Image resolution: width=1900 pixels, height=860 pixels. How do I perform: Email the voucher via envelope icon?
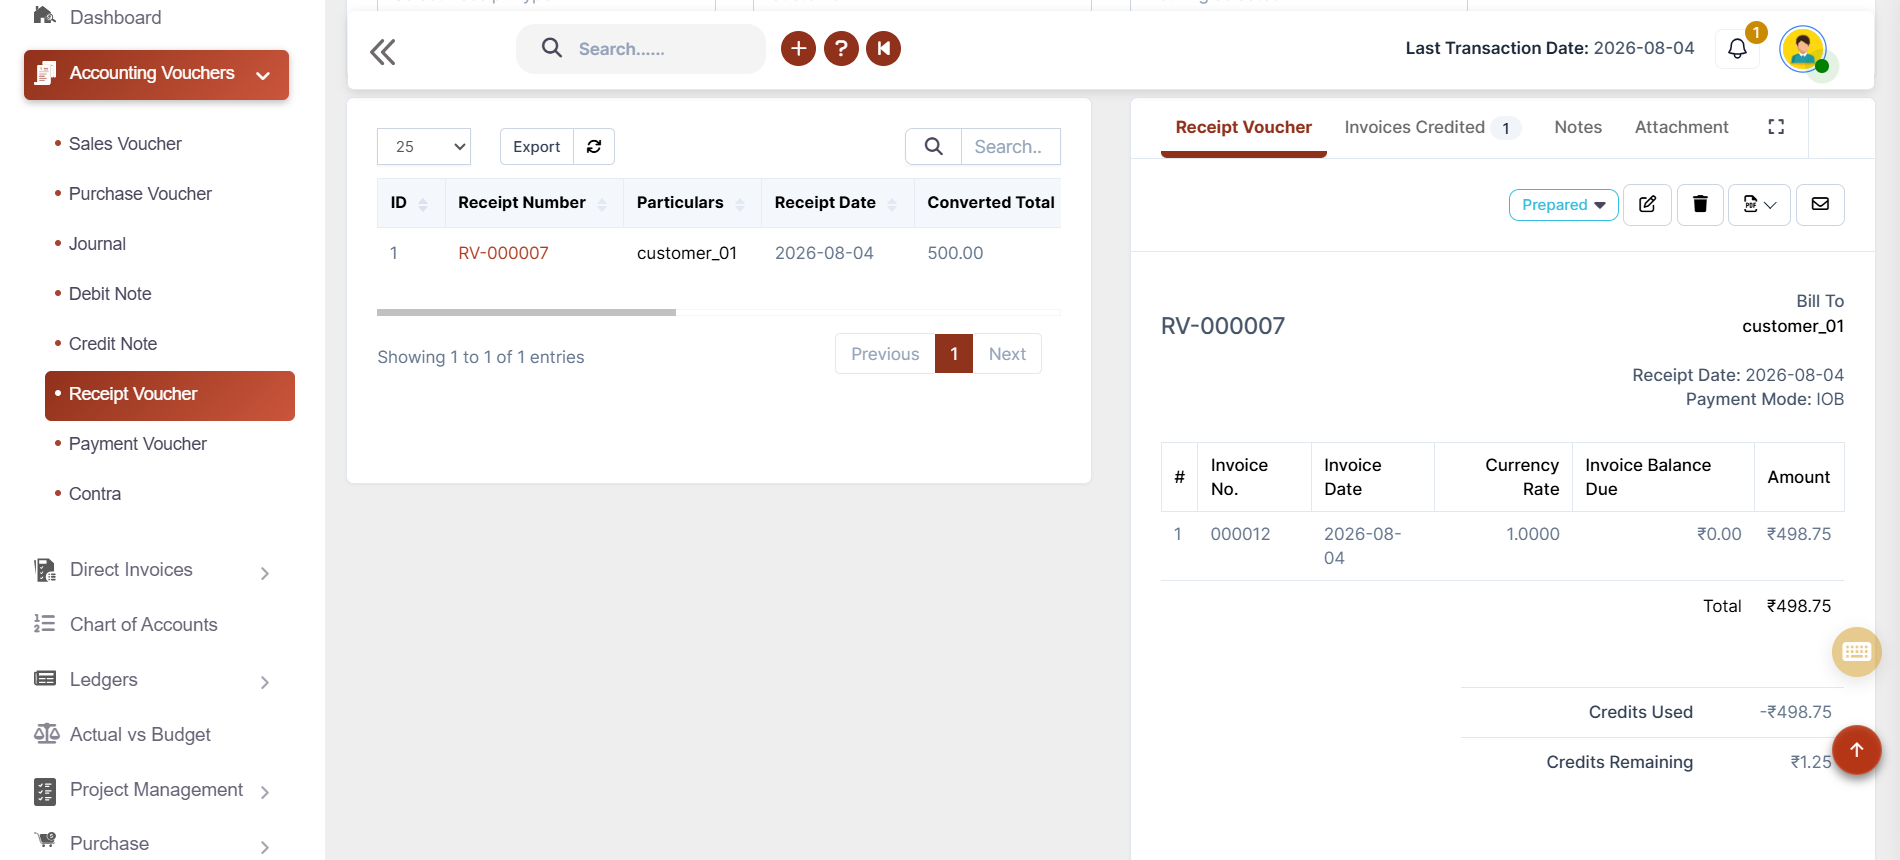1820,204
